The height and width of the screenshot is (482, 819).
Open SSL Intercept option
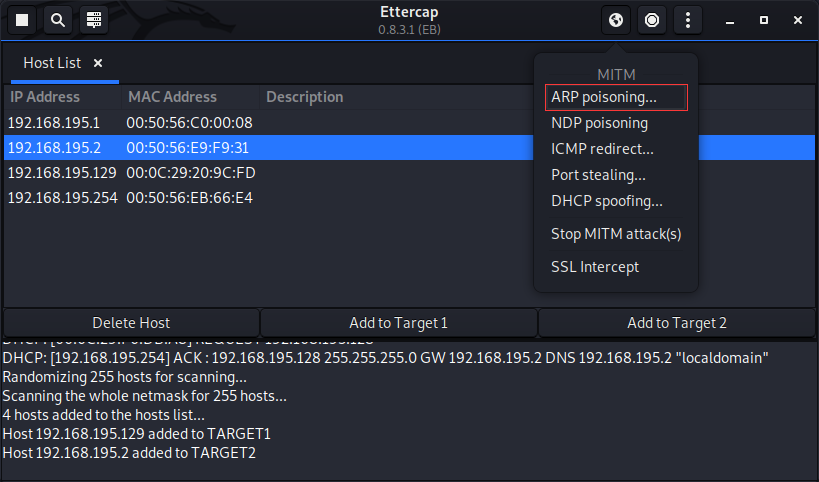click(x=595, y=267)
